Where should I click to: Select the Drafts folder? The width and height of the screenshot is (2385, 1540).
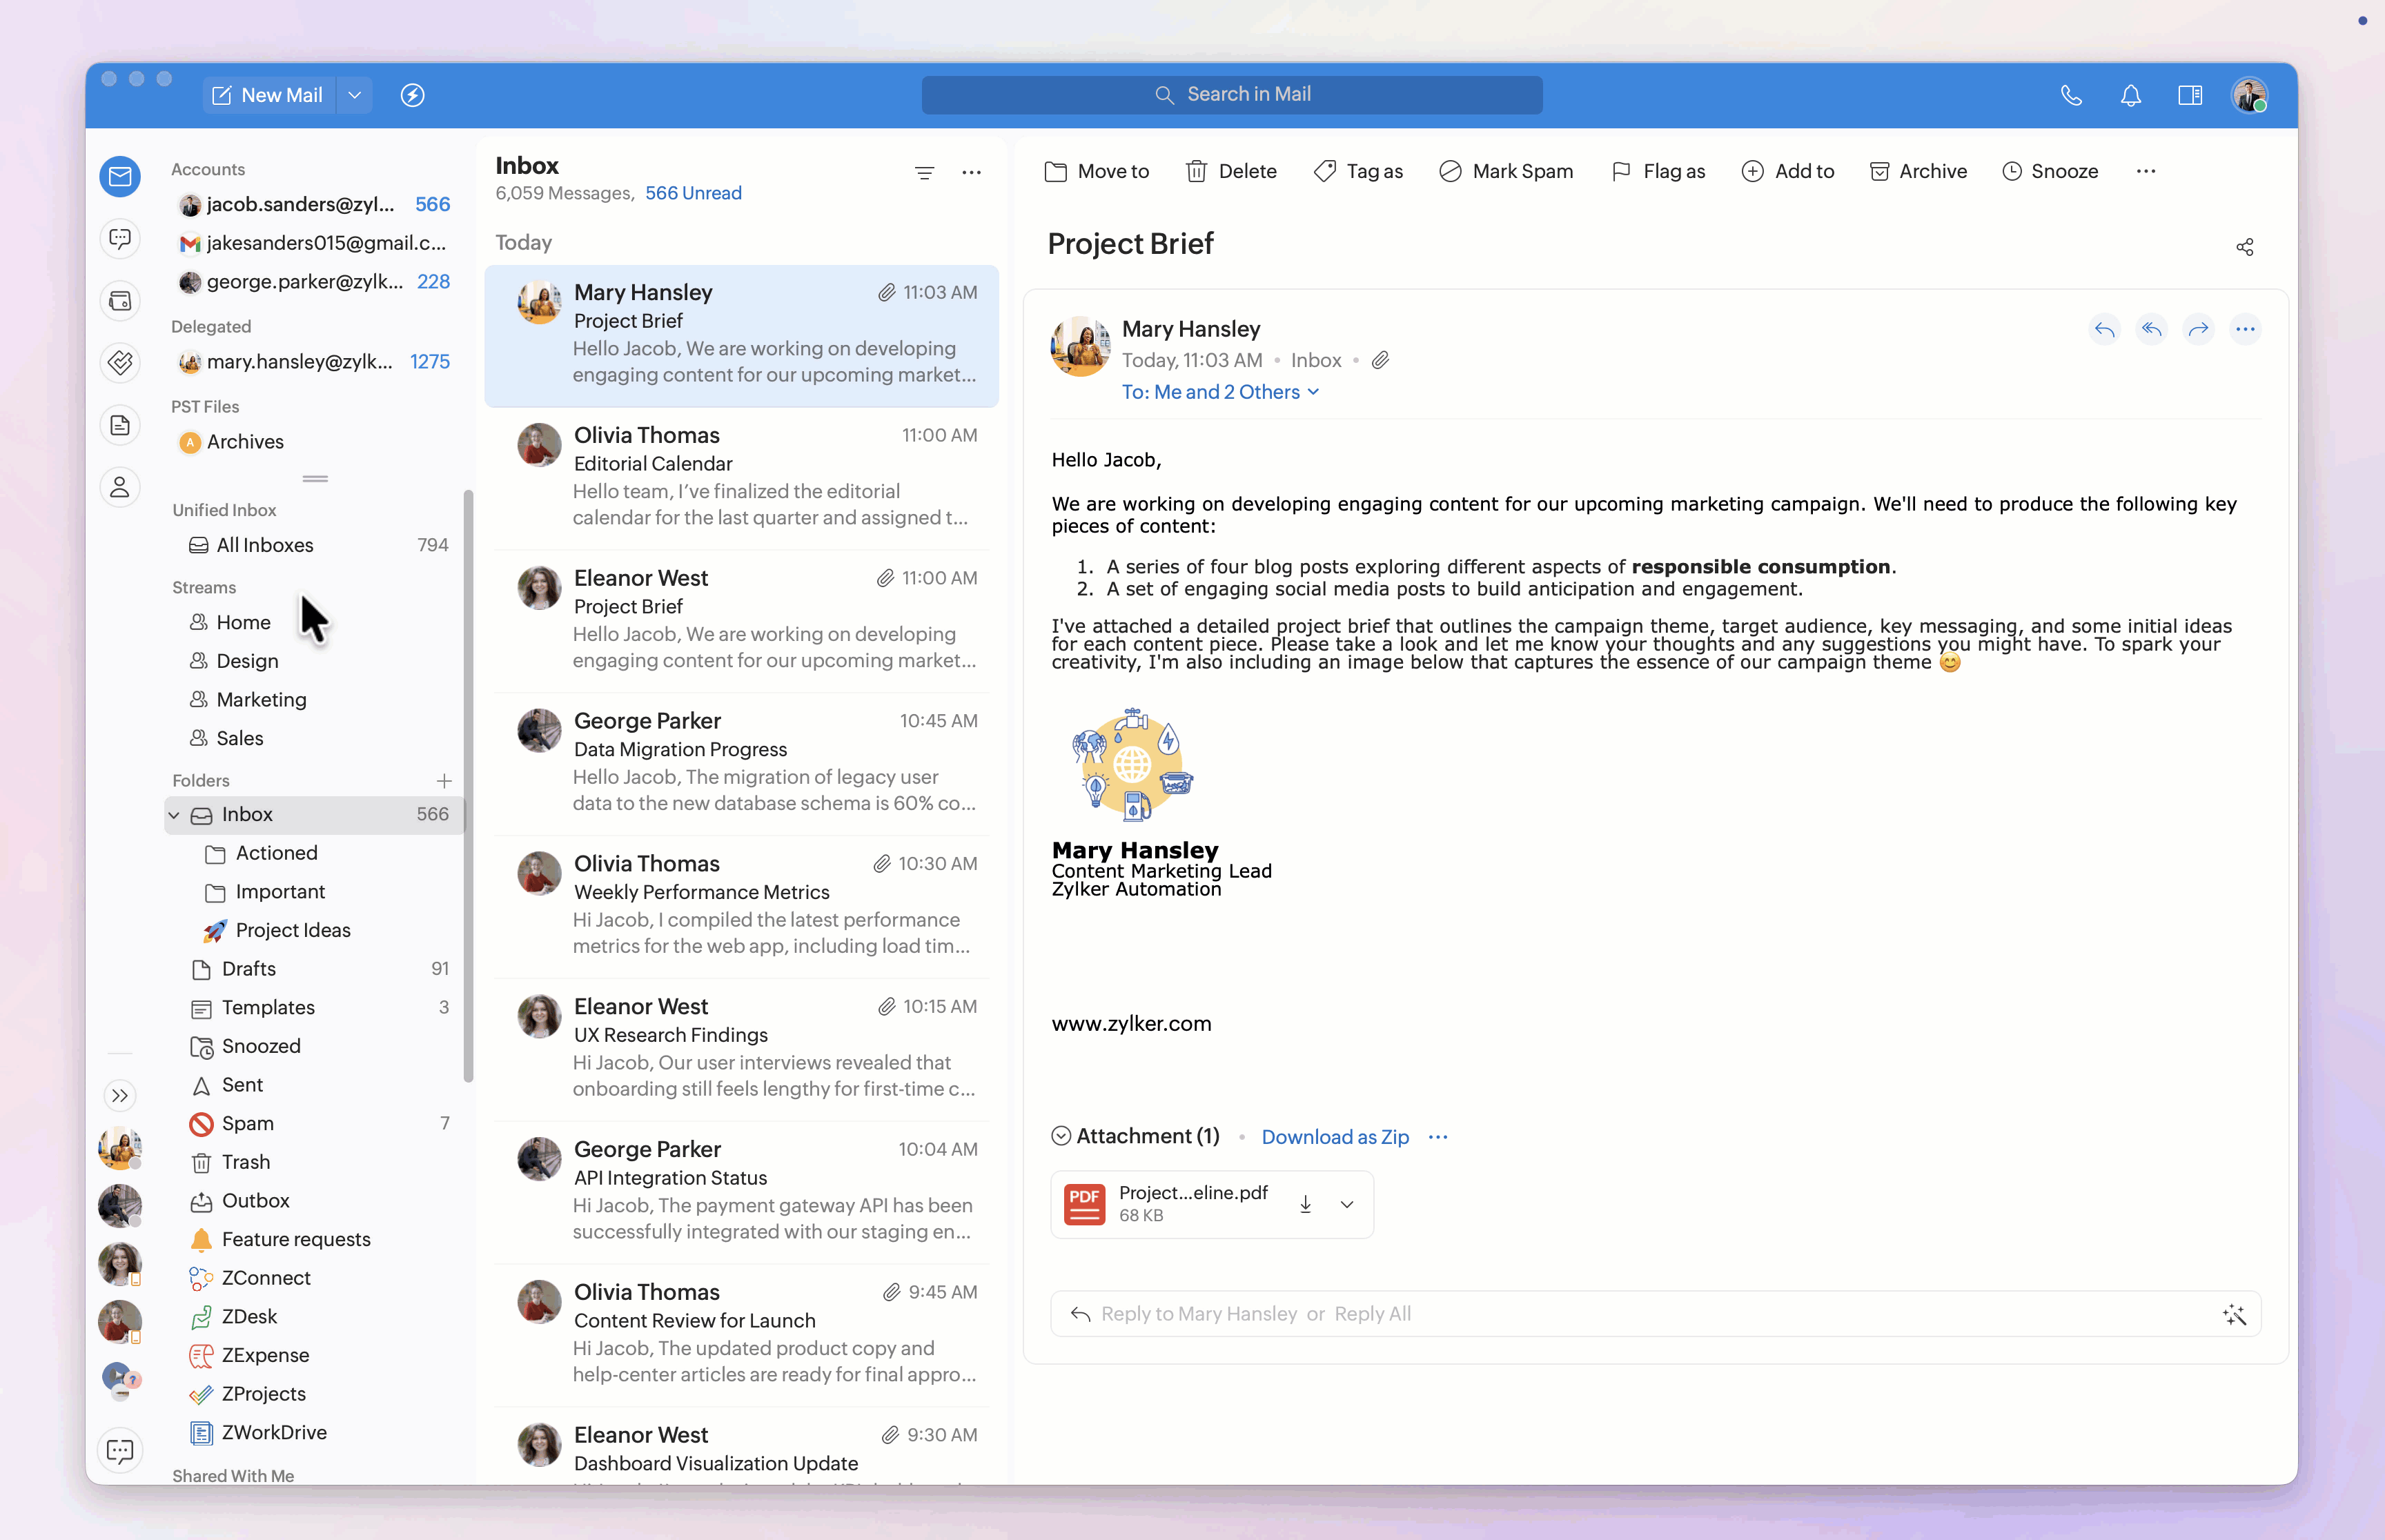(248, 968)
